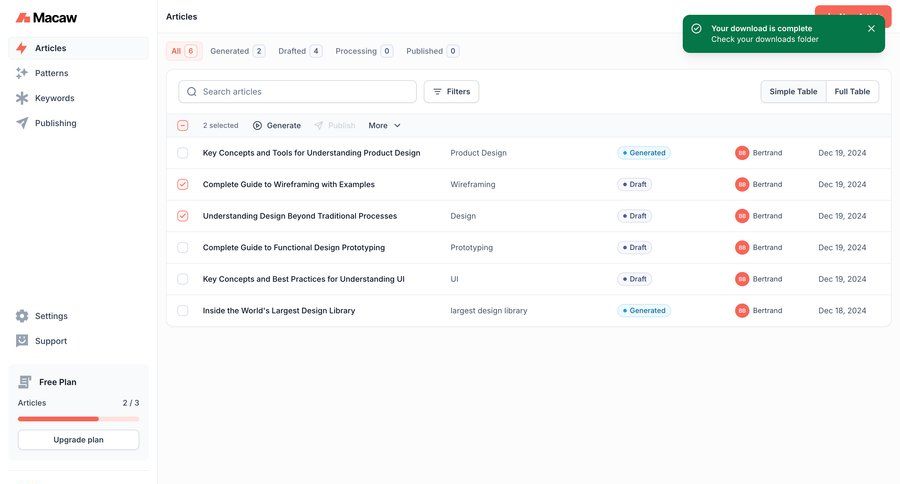Open Key Concepts and Tools for Understanding Product Design
This screenshot has height=484, width=900.
click(x=311, y=153)
